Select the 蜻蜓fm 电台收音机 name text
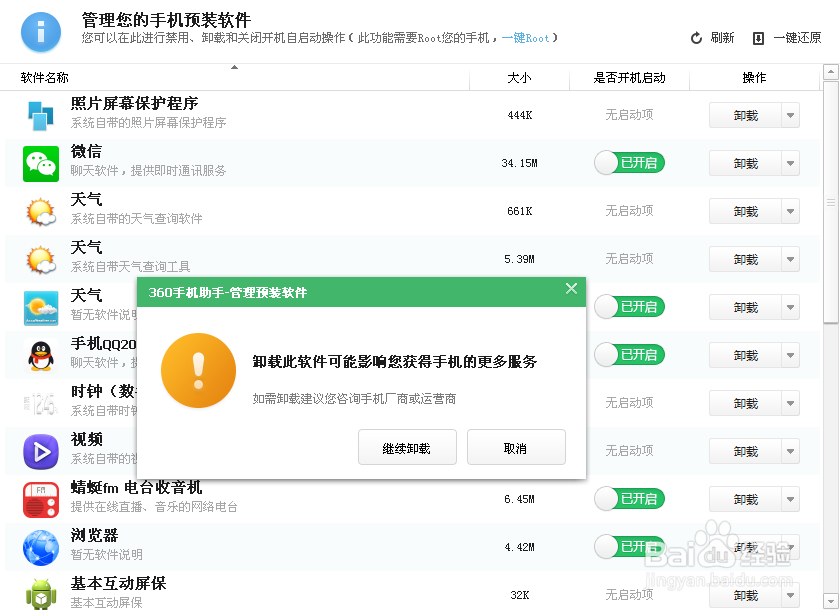 [x=136, y=487]
